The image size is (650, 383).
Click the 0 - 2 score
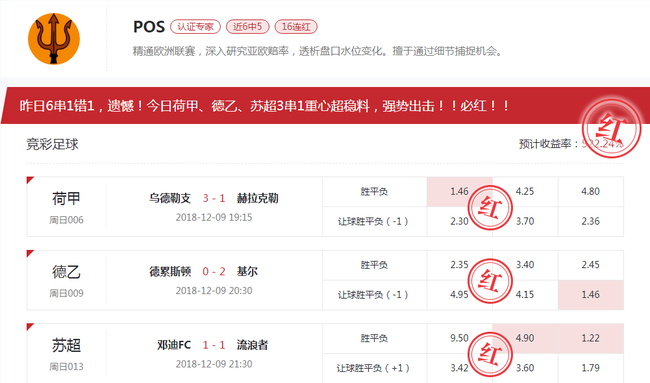[x=214, y=272]
